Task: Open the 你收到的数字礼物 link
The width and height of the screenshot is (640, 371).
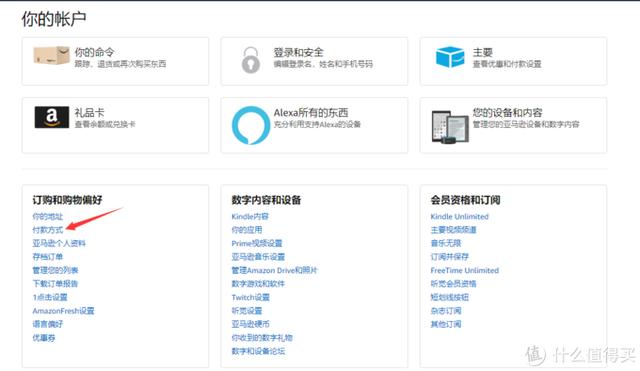Action: [262, 338]
